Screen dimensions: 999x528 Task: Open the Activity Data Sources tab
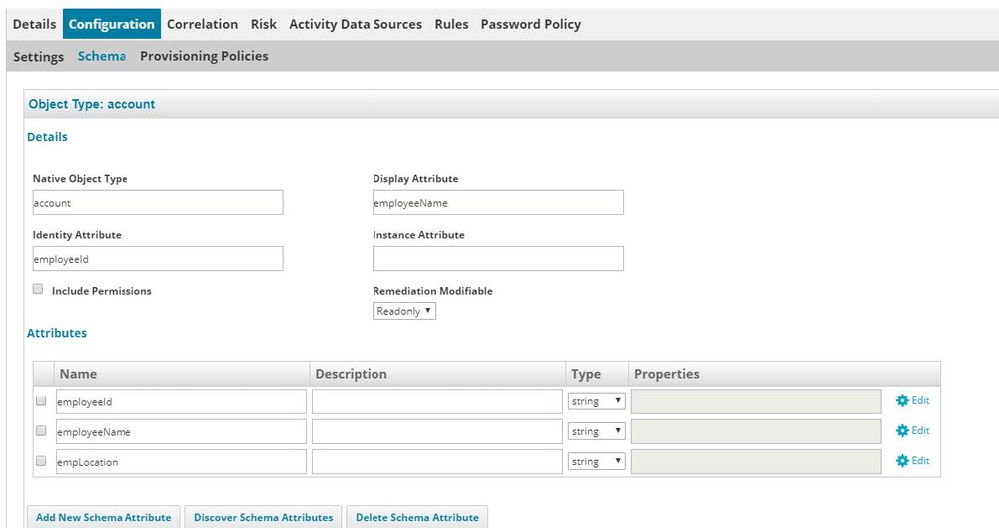[356, 24]
